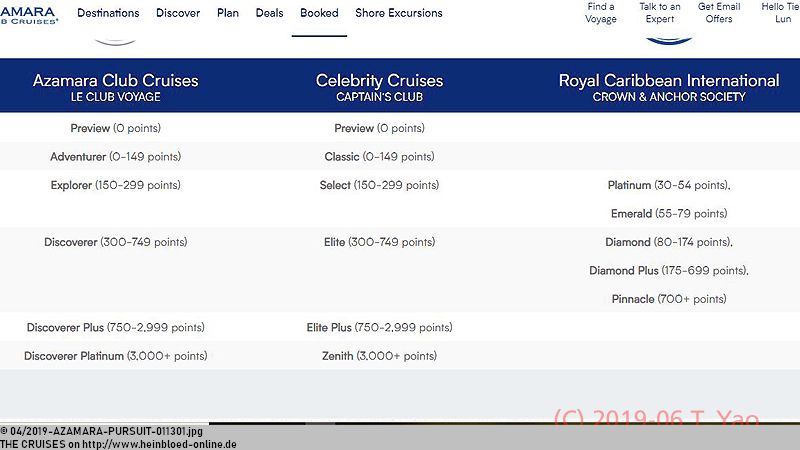Viewport: 800px width, 450px height.
Task: Click the Diamond Plus tier entry
Action: [669, 270]
